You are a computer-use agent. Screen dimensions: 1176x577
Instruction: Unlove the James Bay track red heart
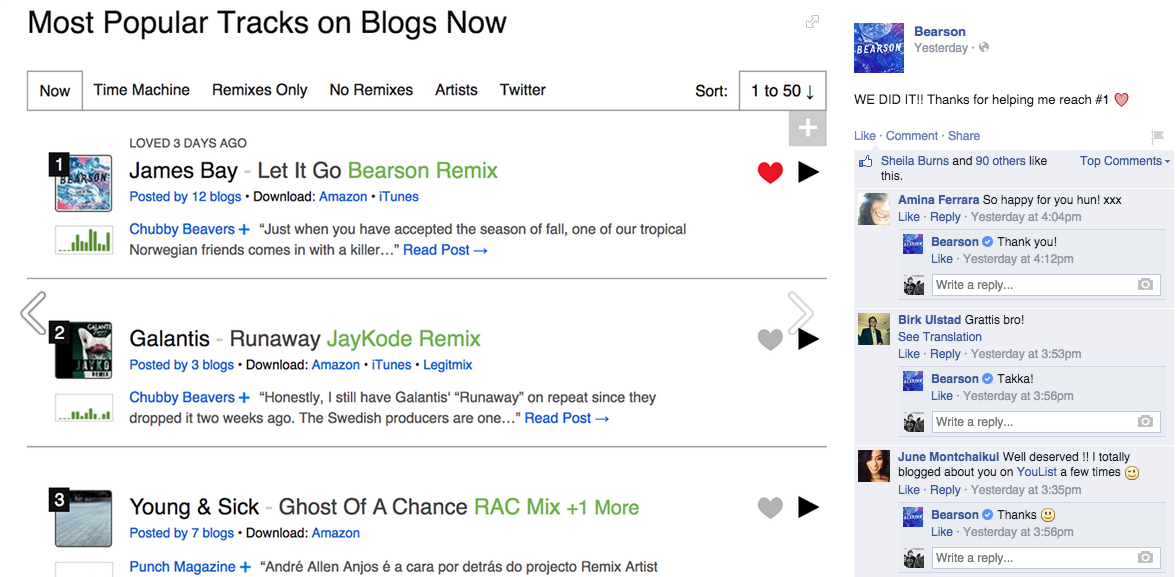770,173
